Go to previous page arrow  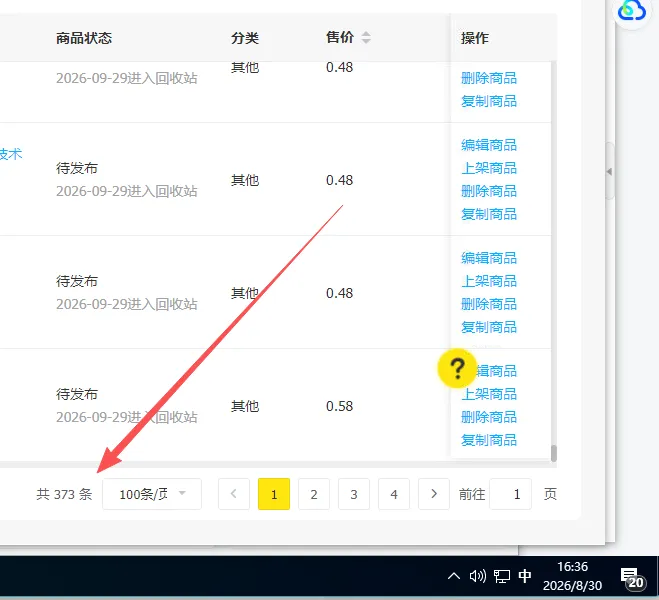(234, 494)
